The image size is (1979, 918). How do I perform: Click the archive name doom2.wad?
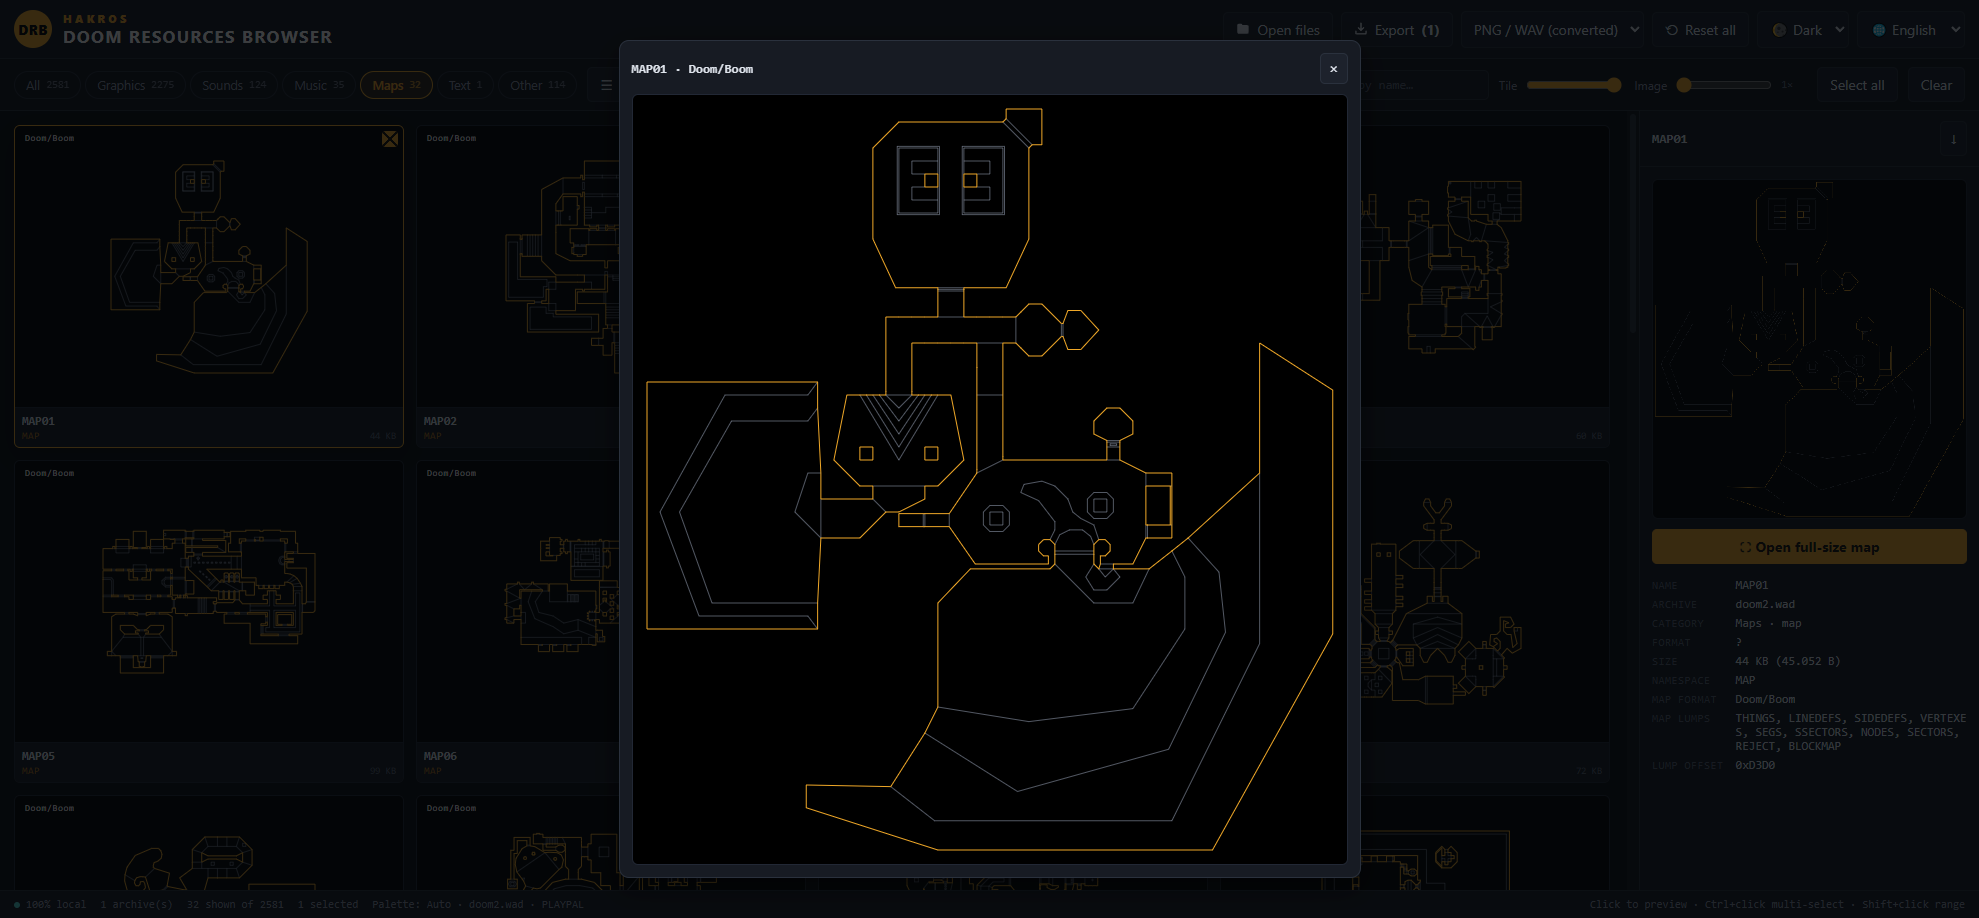(x=1765, y=604)
